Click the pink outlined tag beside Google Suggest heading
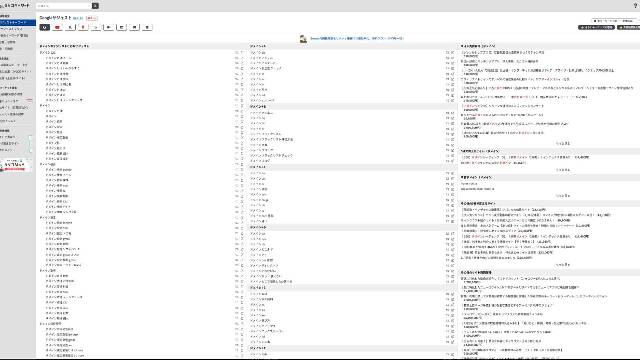 click(x=91, y=18)
